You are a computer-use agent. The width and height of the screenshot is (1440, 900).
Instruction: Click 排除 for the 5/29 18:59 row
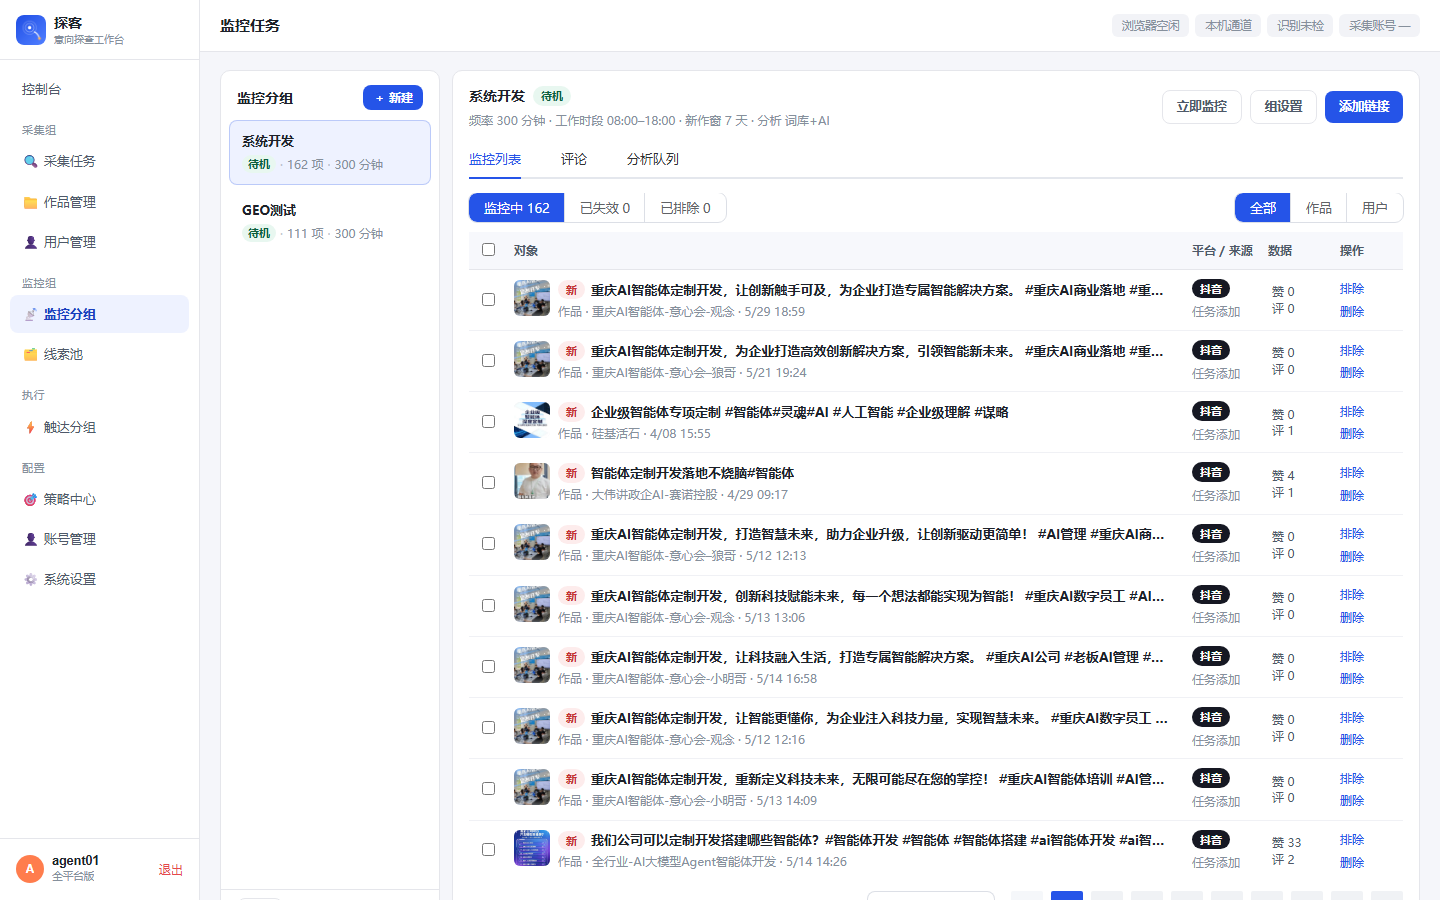(x=1352, y=289)
